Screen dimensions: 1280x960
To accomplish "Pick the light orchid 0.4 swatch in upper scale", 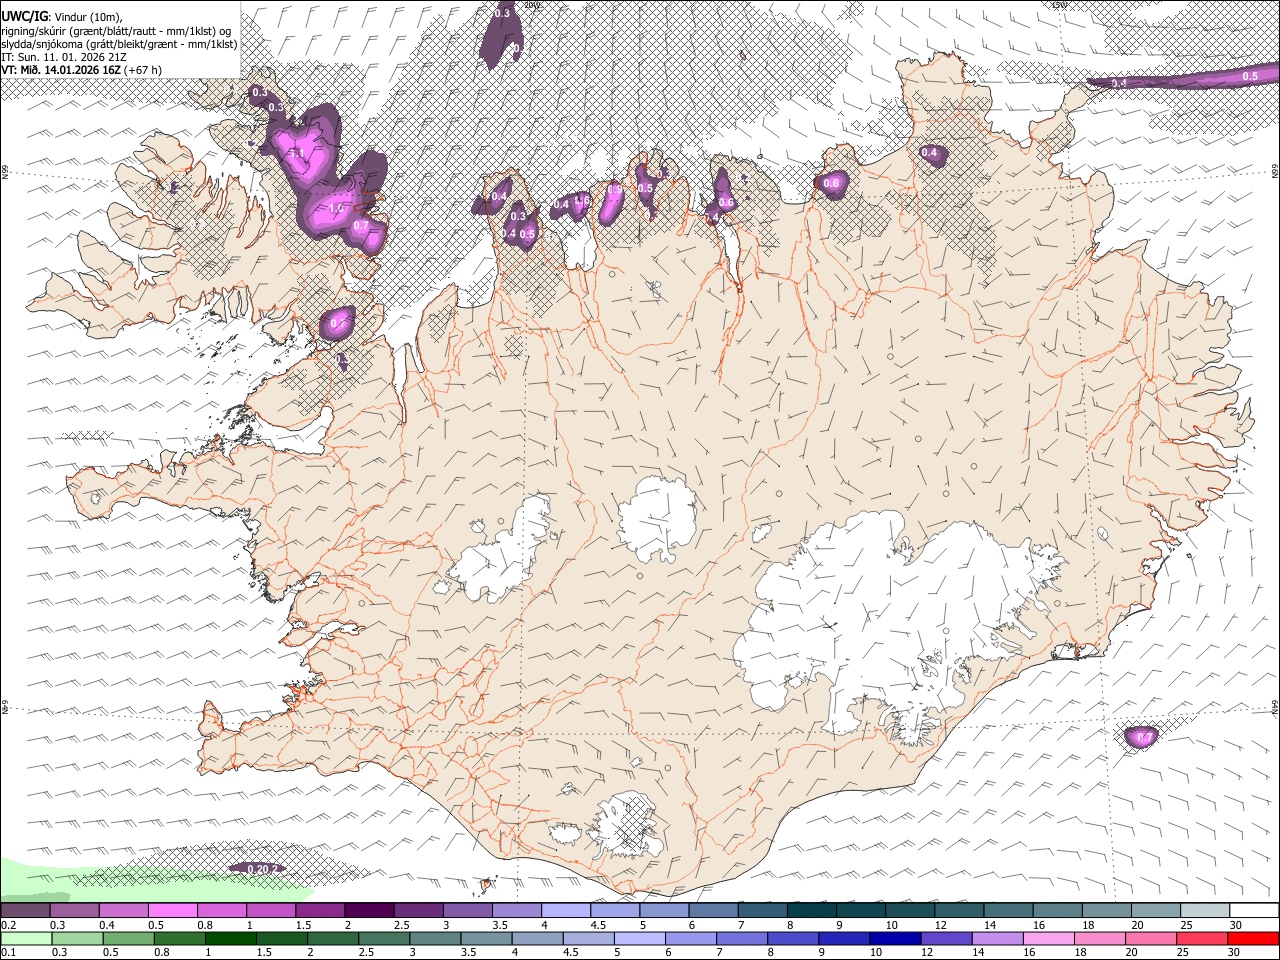I will point(123,911).
